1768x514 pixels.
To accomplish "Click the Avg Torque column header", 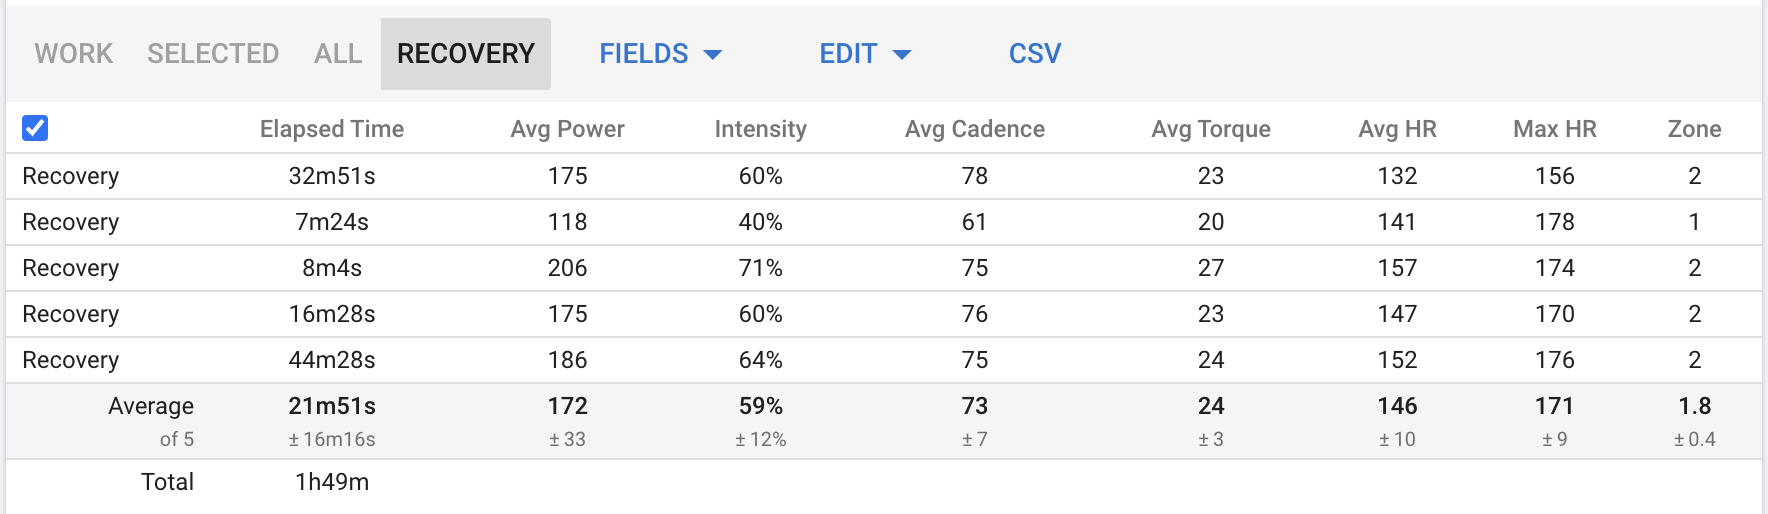I will (1210, 129).
